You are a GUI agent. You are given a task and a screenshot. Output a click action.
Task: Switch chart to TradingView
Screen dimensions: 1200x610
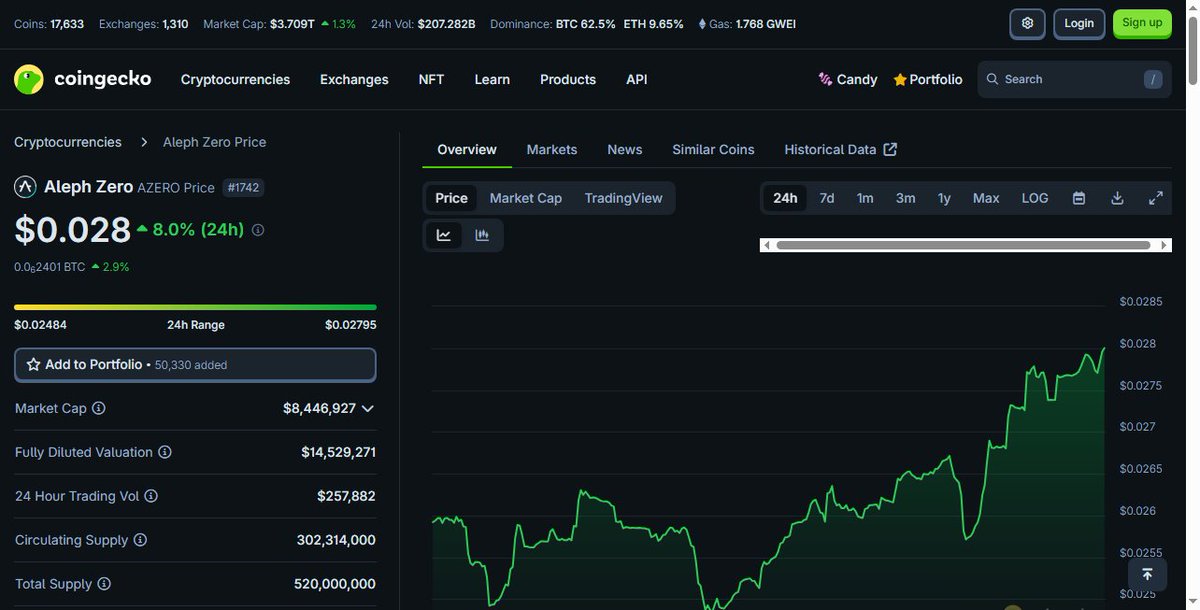pos(624,198)
